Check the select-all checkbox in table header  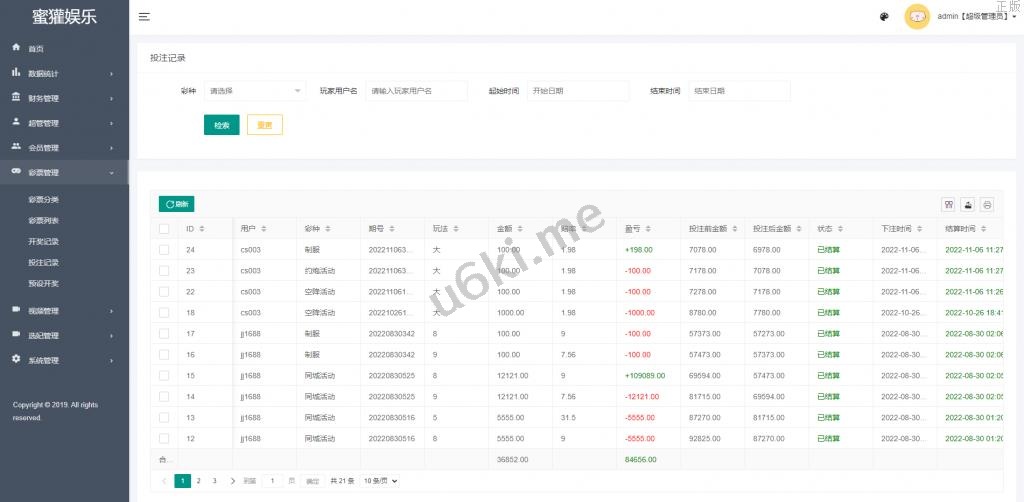pyautogui.click(x=164, y=229)
